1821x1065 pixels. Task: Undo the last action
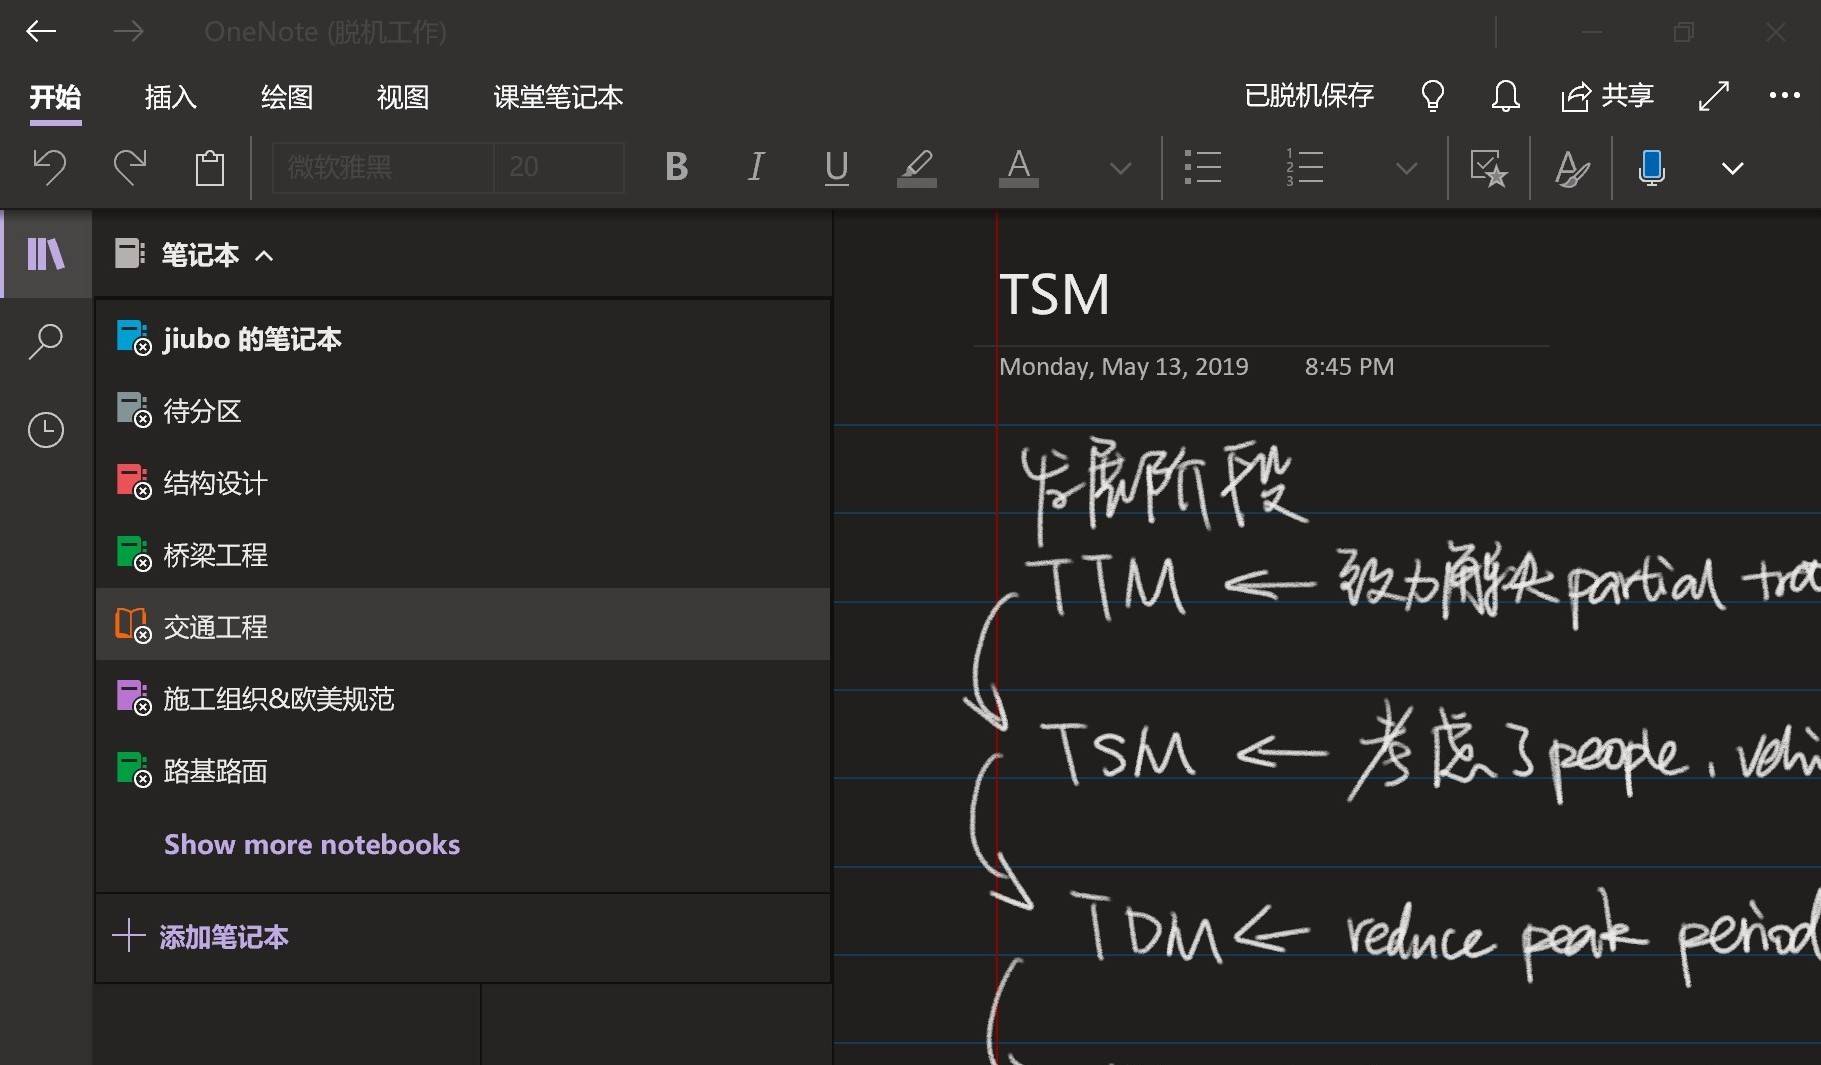49,167
